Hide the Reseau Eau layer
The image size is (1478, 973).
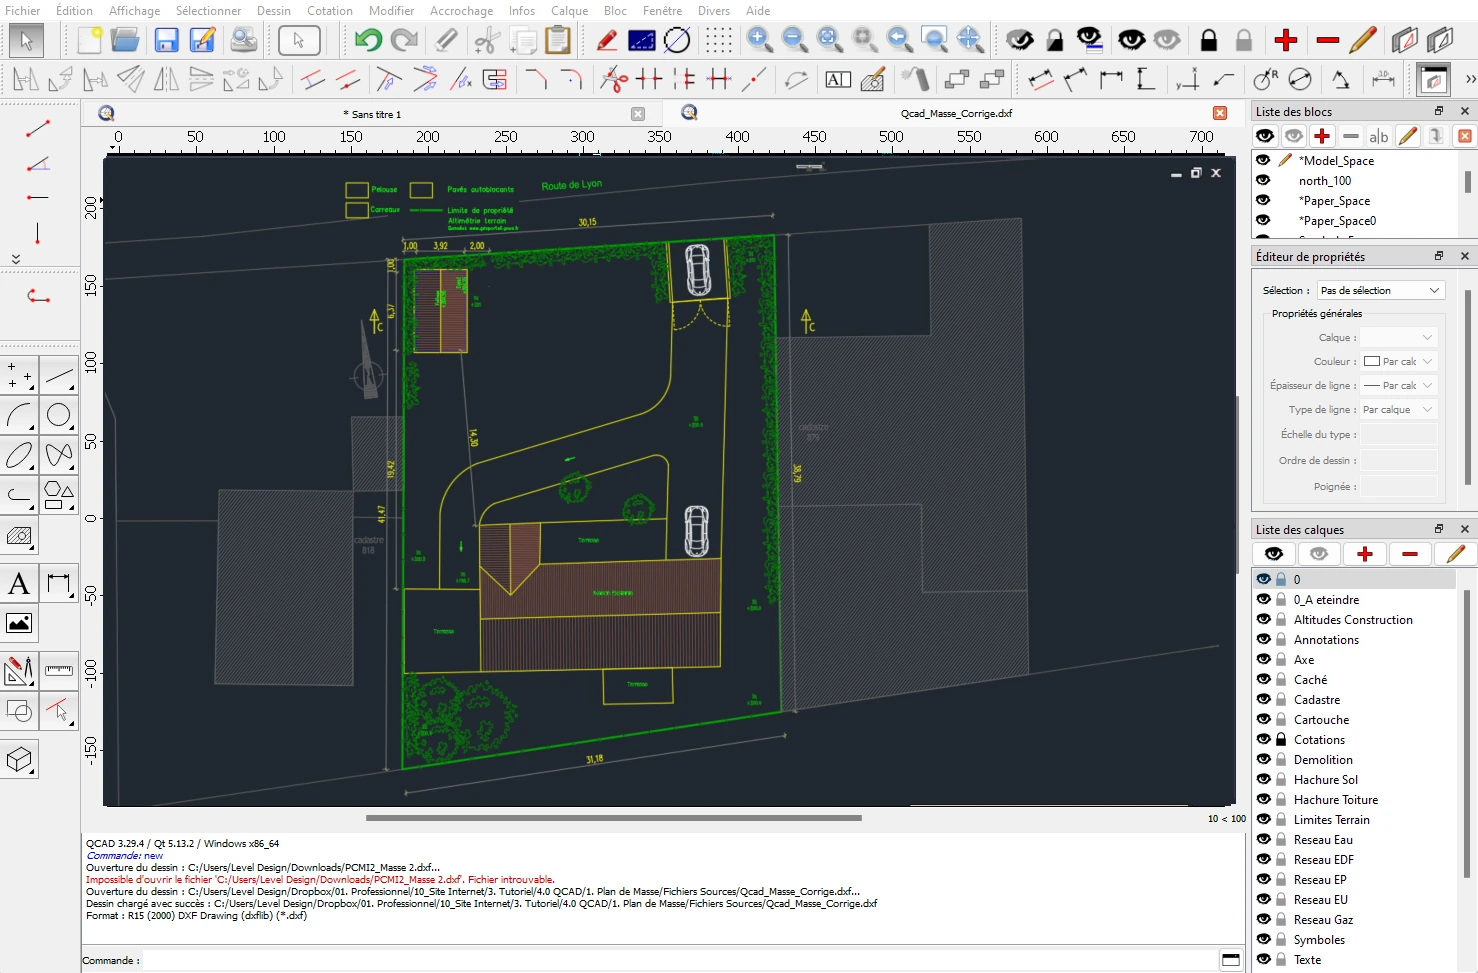coord(1264,839)
